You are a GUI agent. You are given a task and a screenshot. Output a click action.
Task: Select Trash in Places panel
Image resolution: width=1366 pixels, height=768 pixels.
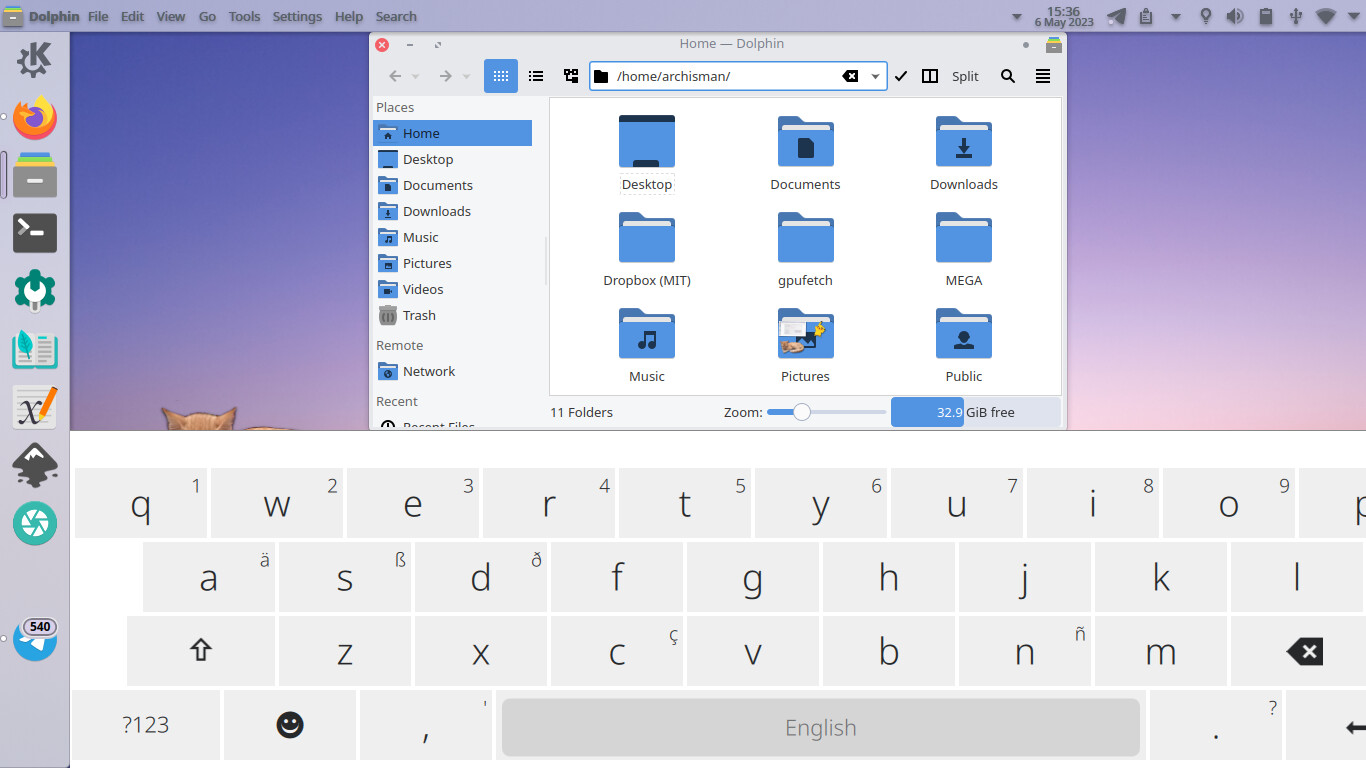(x=419, y=315)
